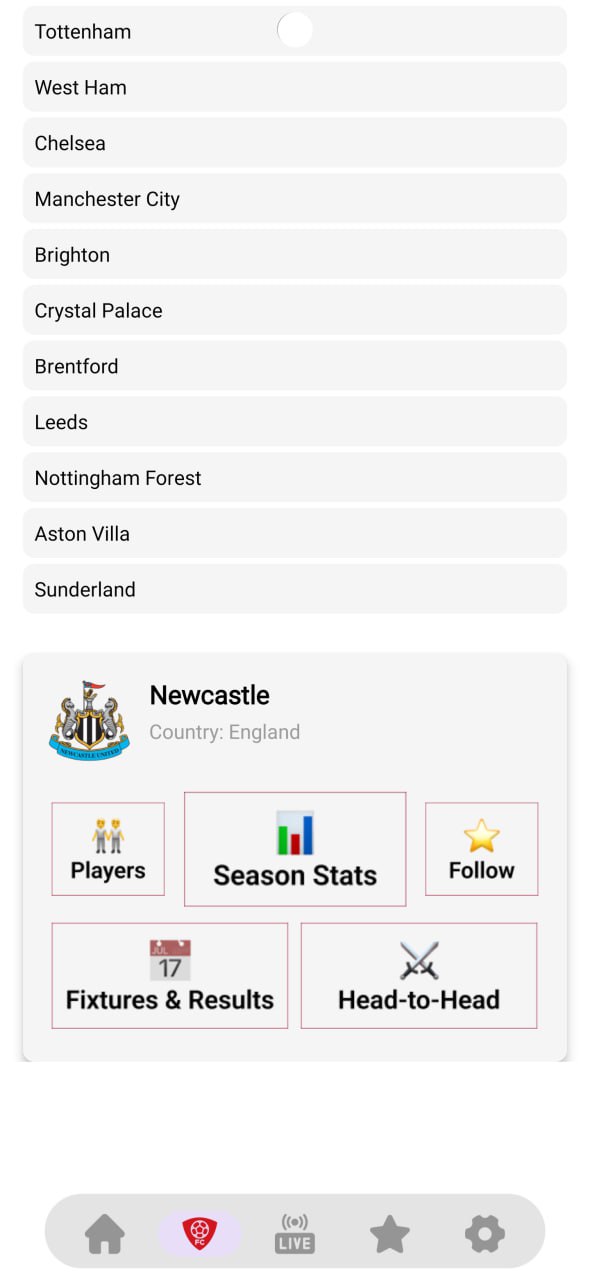This screenshot has height=1280, width=590.
Task: Select the calendar icon on Fixtures & Results
Action: tap(169, 958)
